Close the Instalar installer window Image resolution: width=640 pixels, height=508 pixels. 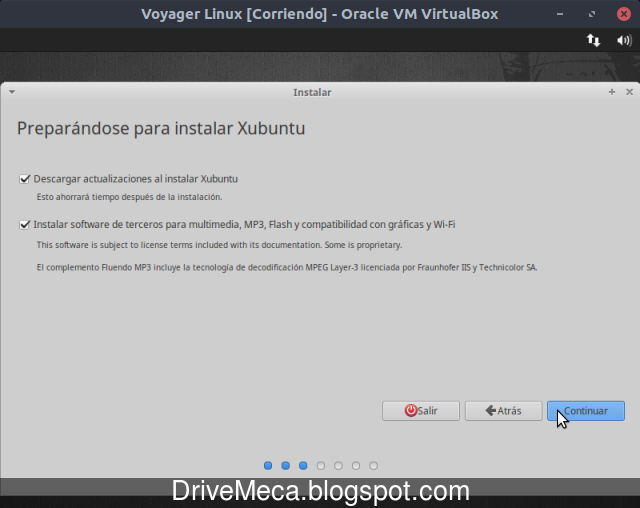[629, 92]
